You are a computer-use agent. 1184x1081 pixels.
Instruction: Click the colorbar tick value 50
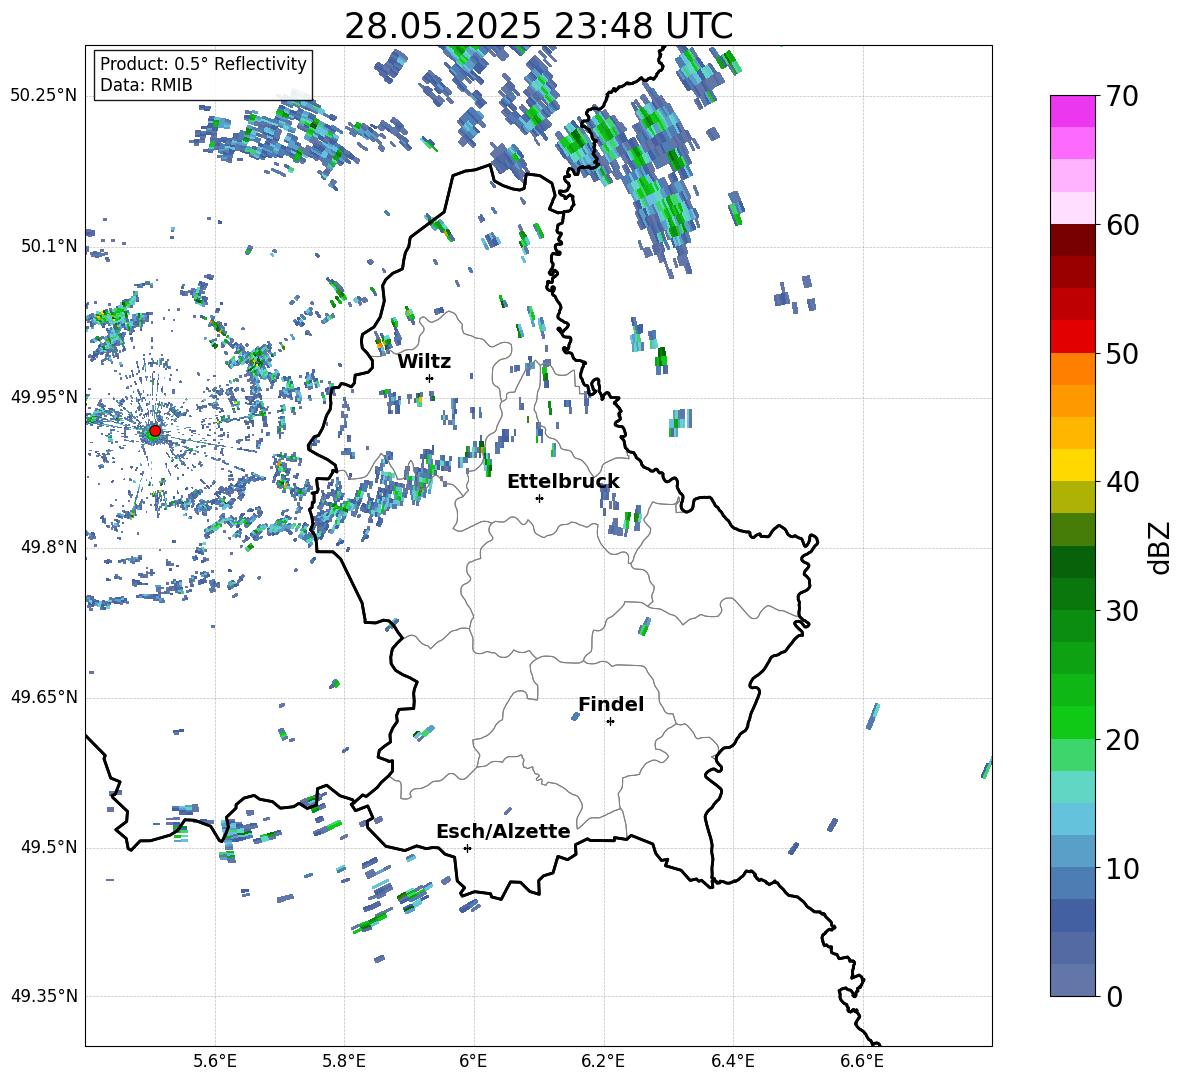pos(1122,354)
